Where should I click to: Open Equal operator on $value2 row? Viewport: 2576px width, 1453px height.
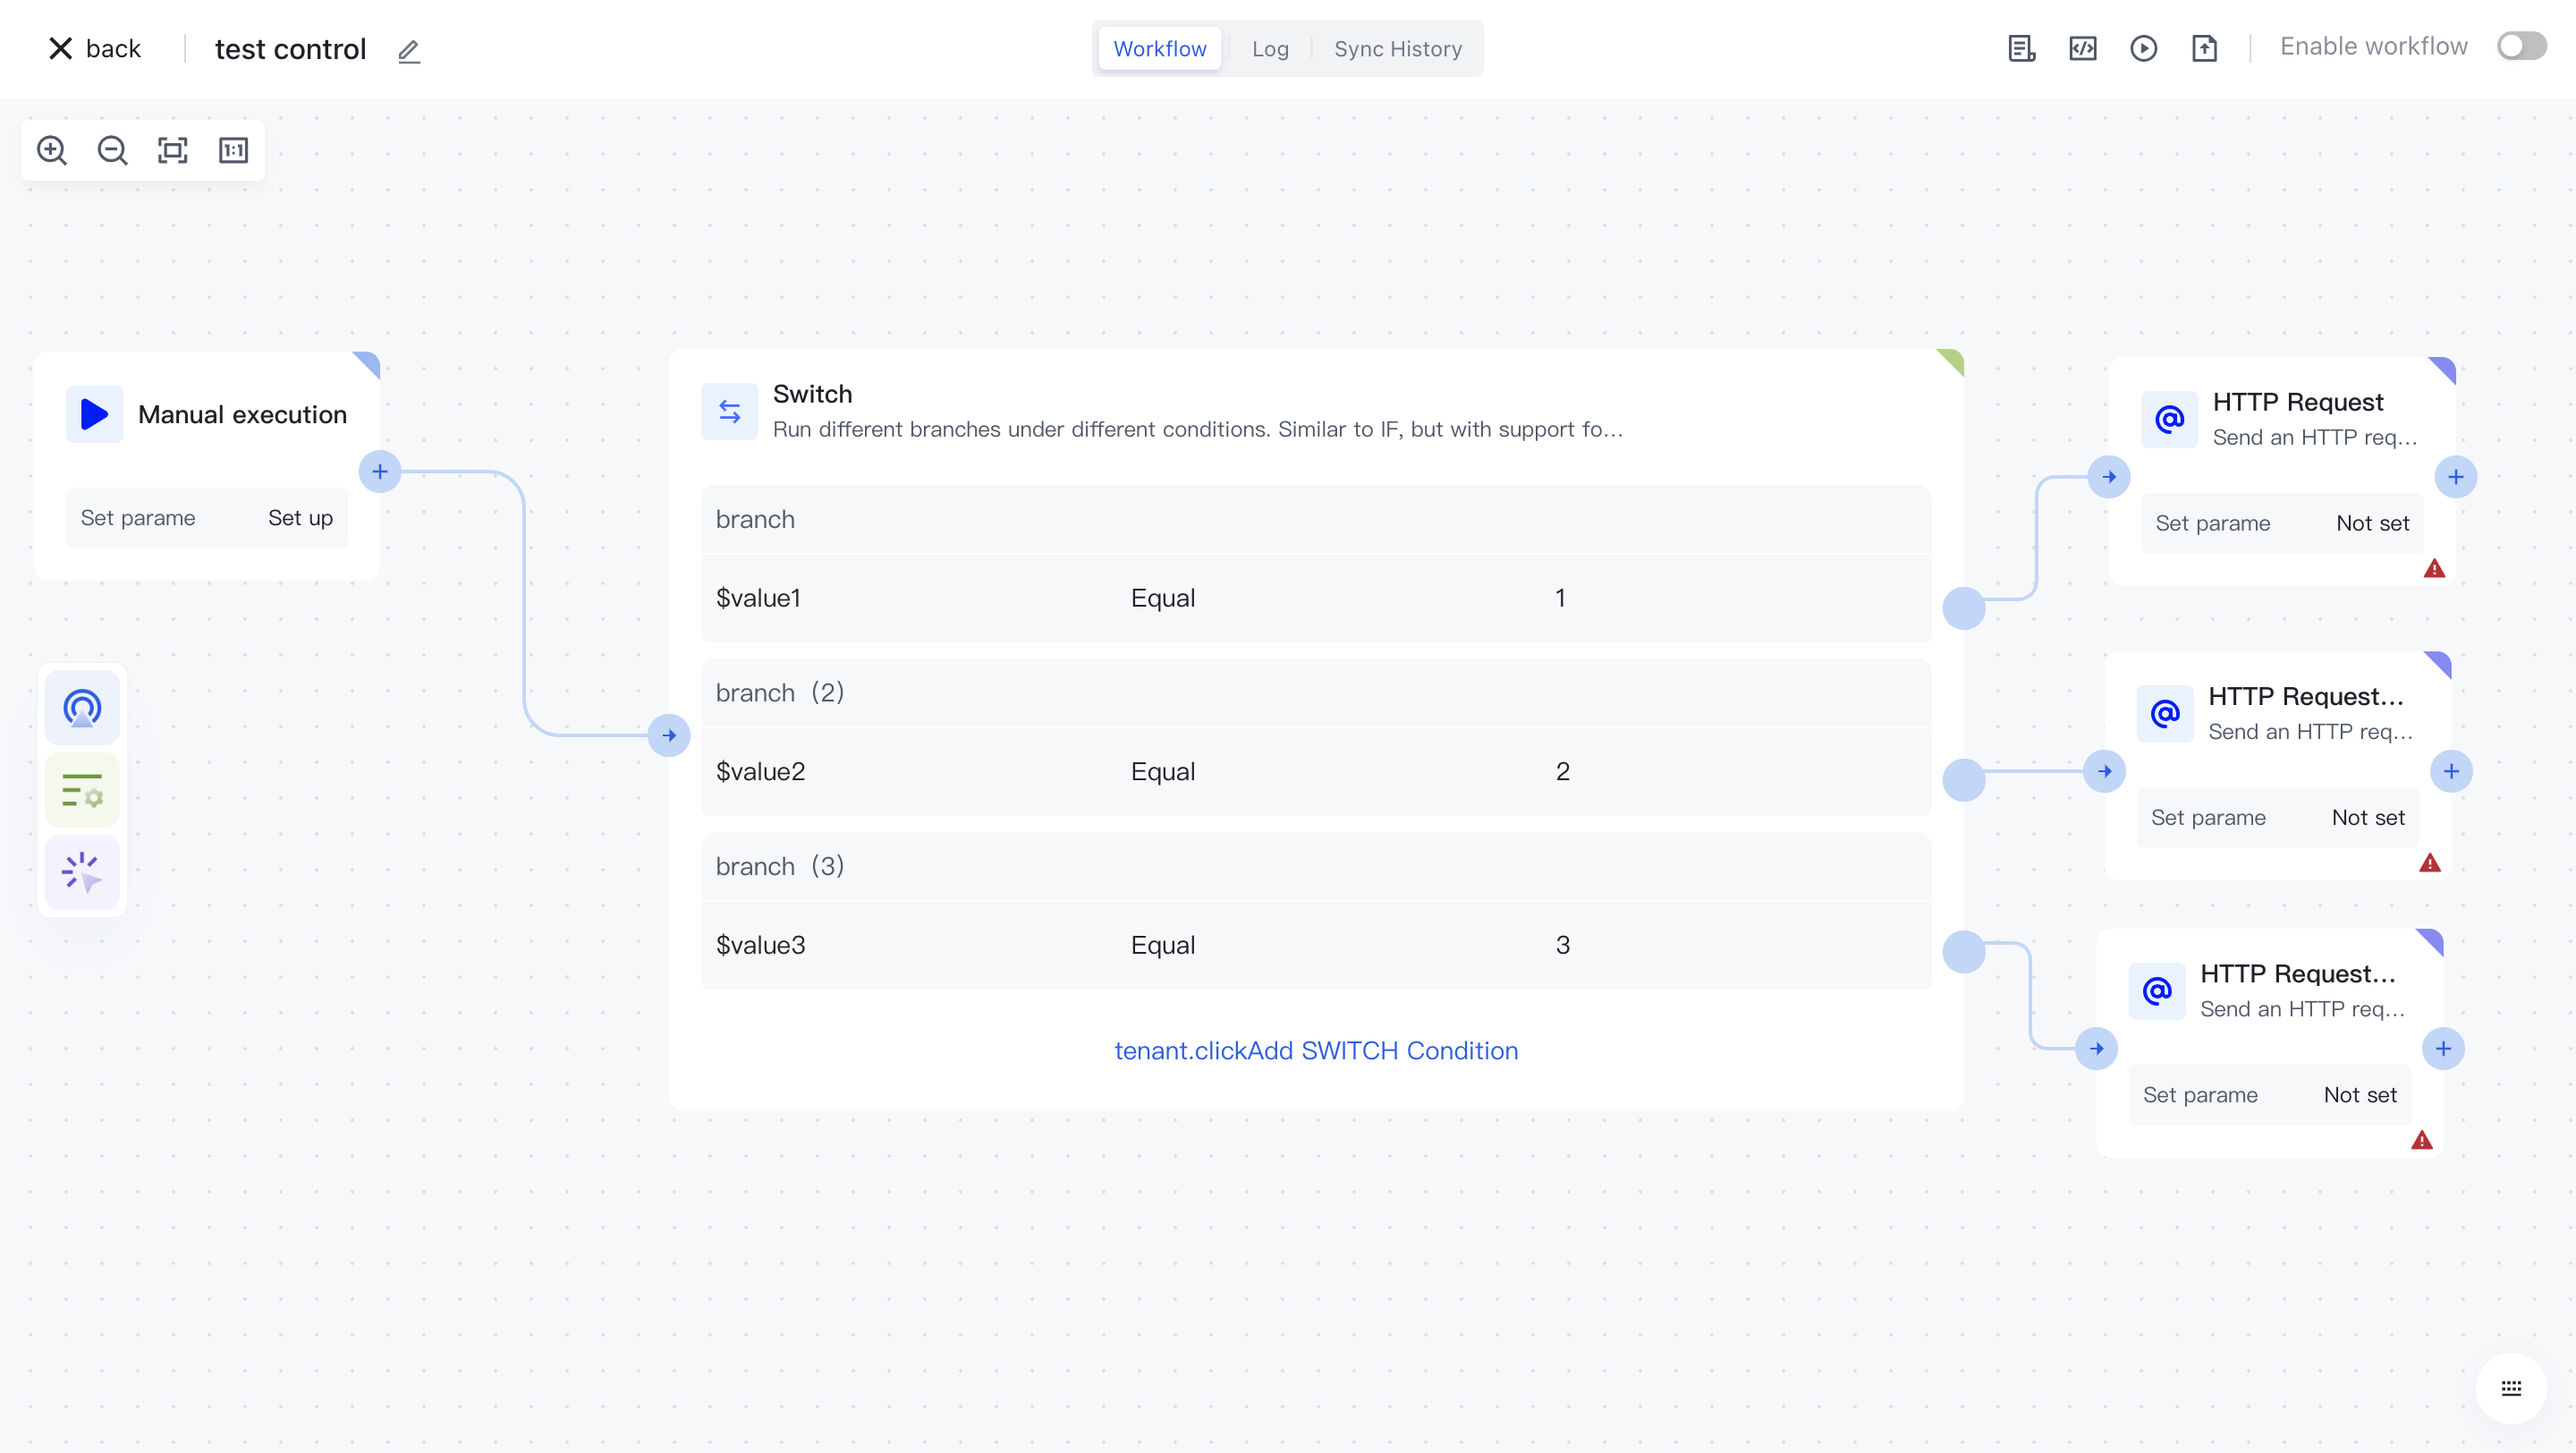tap(1162, 771)
